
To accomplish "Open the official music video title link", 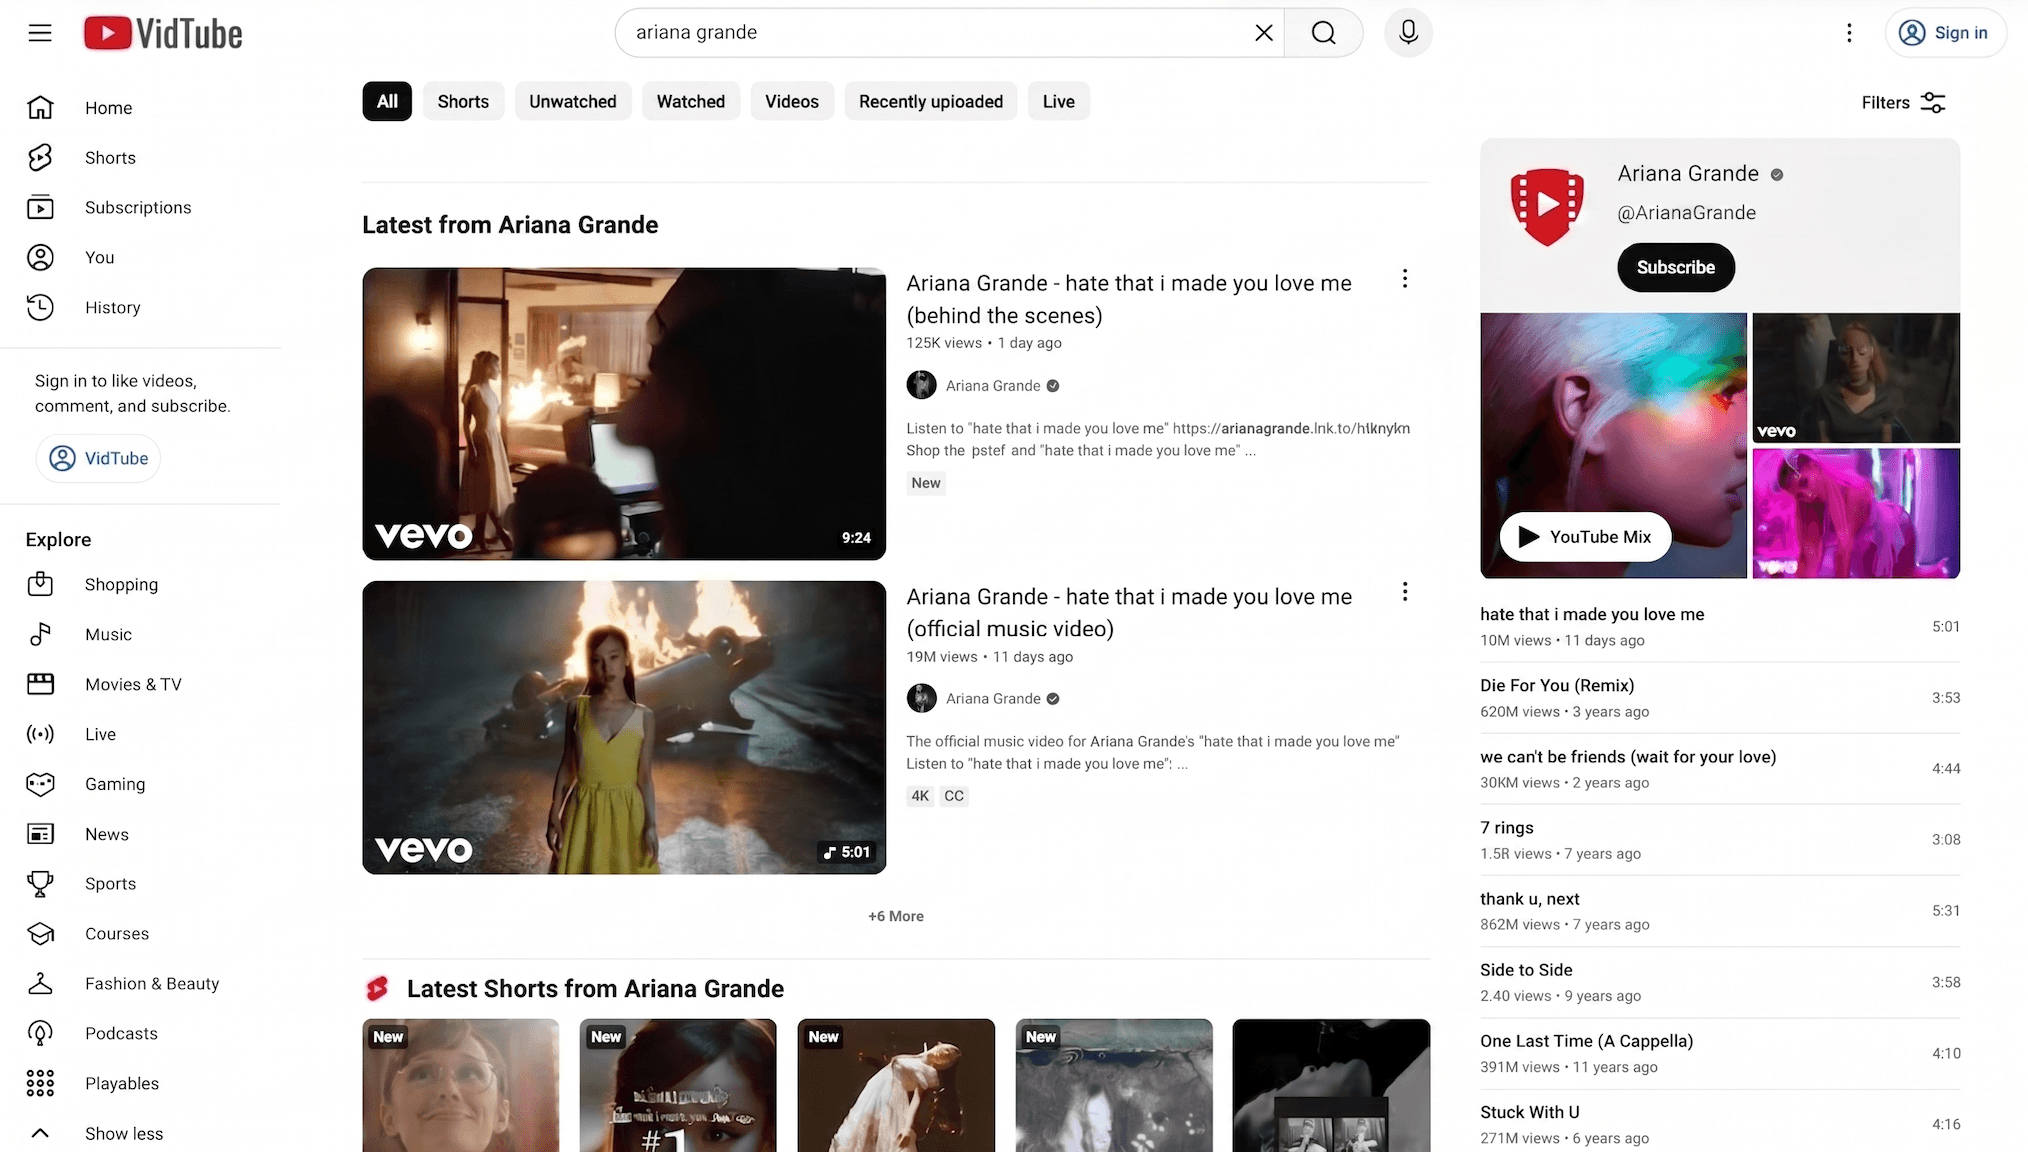I will (1129, 612).
